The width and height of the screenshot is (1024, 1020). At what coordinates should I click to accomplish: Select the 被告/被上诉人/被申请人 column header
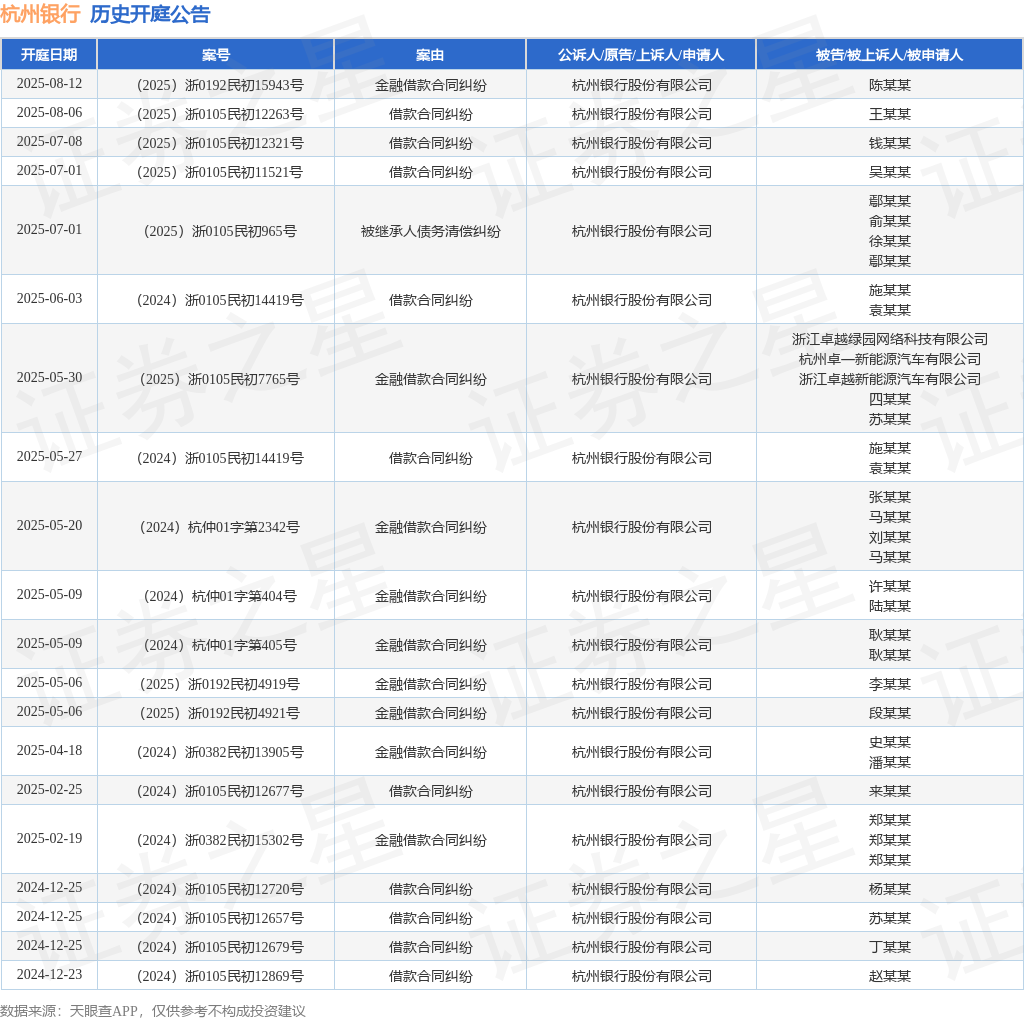(x=889, y=55)
